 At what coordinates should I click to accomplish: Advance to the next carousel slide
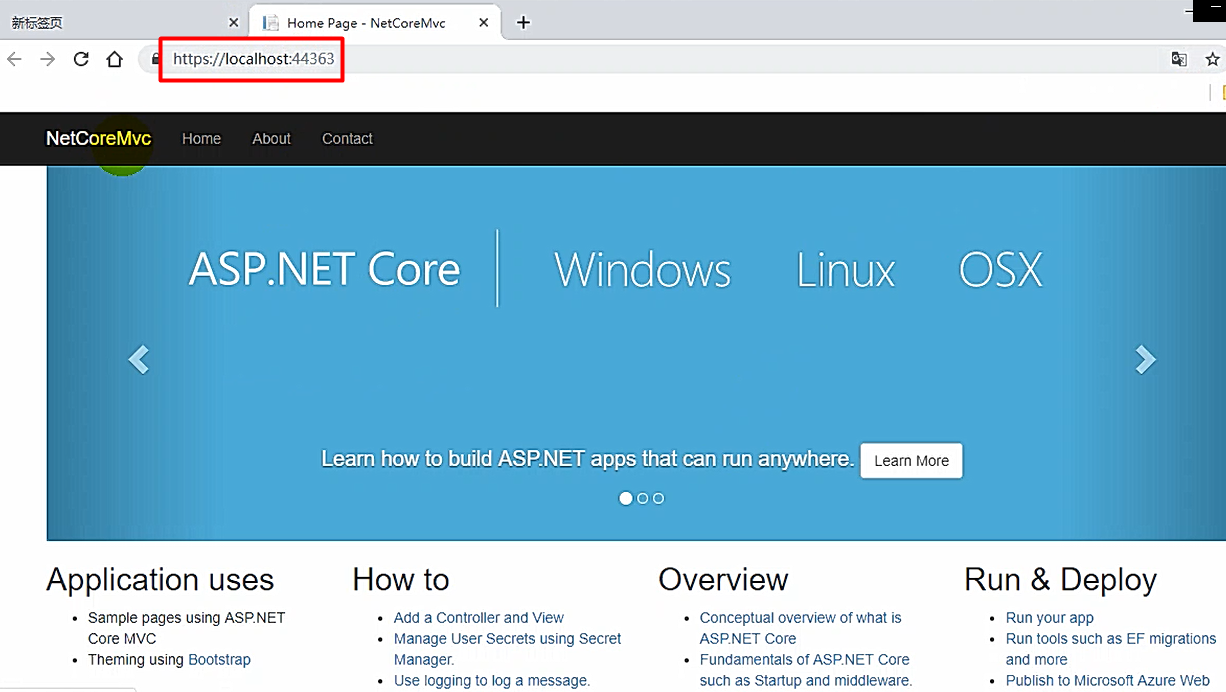point(1145,359)
